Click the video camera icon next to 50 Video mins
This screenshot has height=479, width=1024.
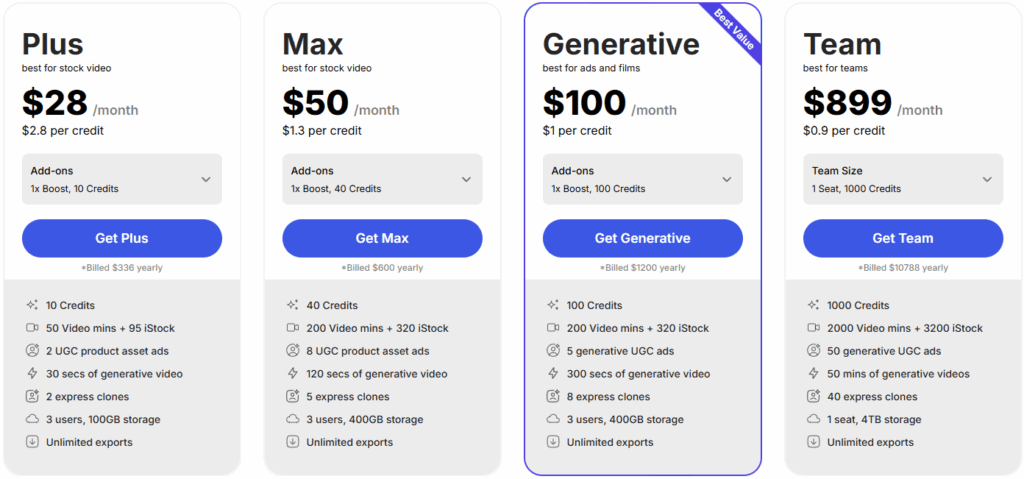tap(32, 328)
